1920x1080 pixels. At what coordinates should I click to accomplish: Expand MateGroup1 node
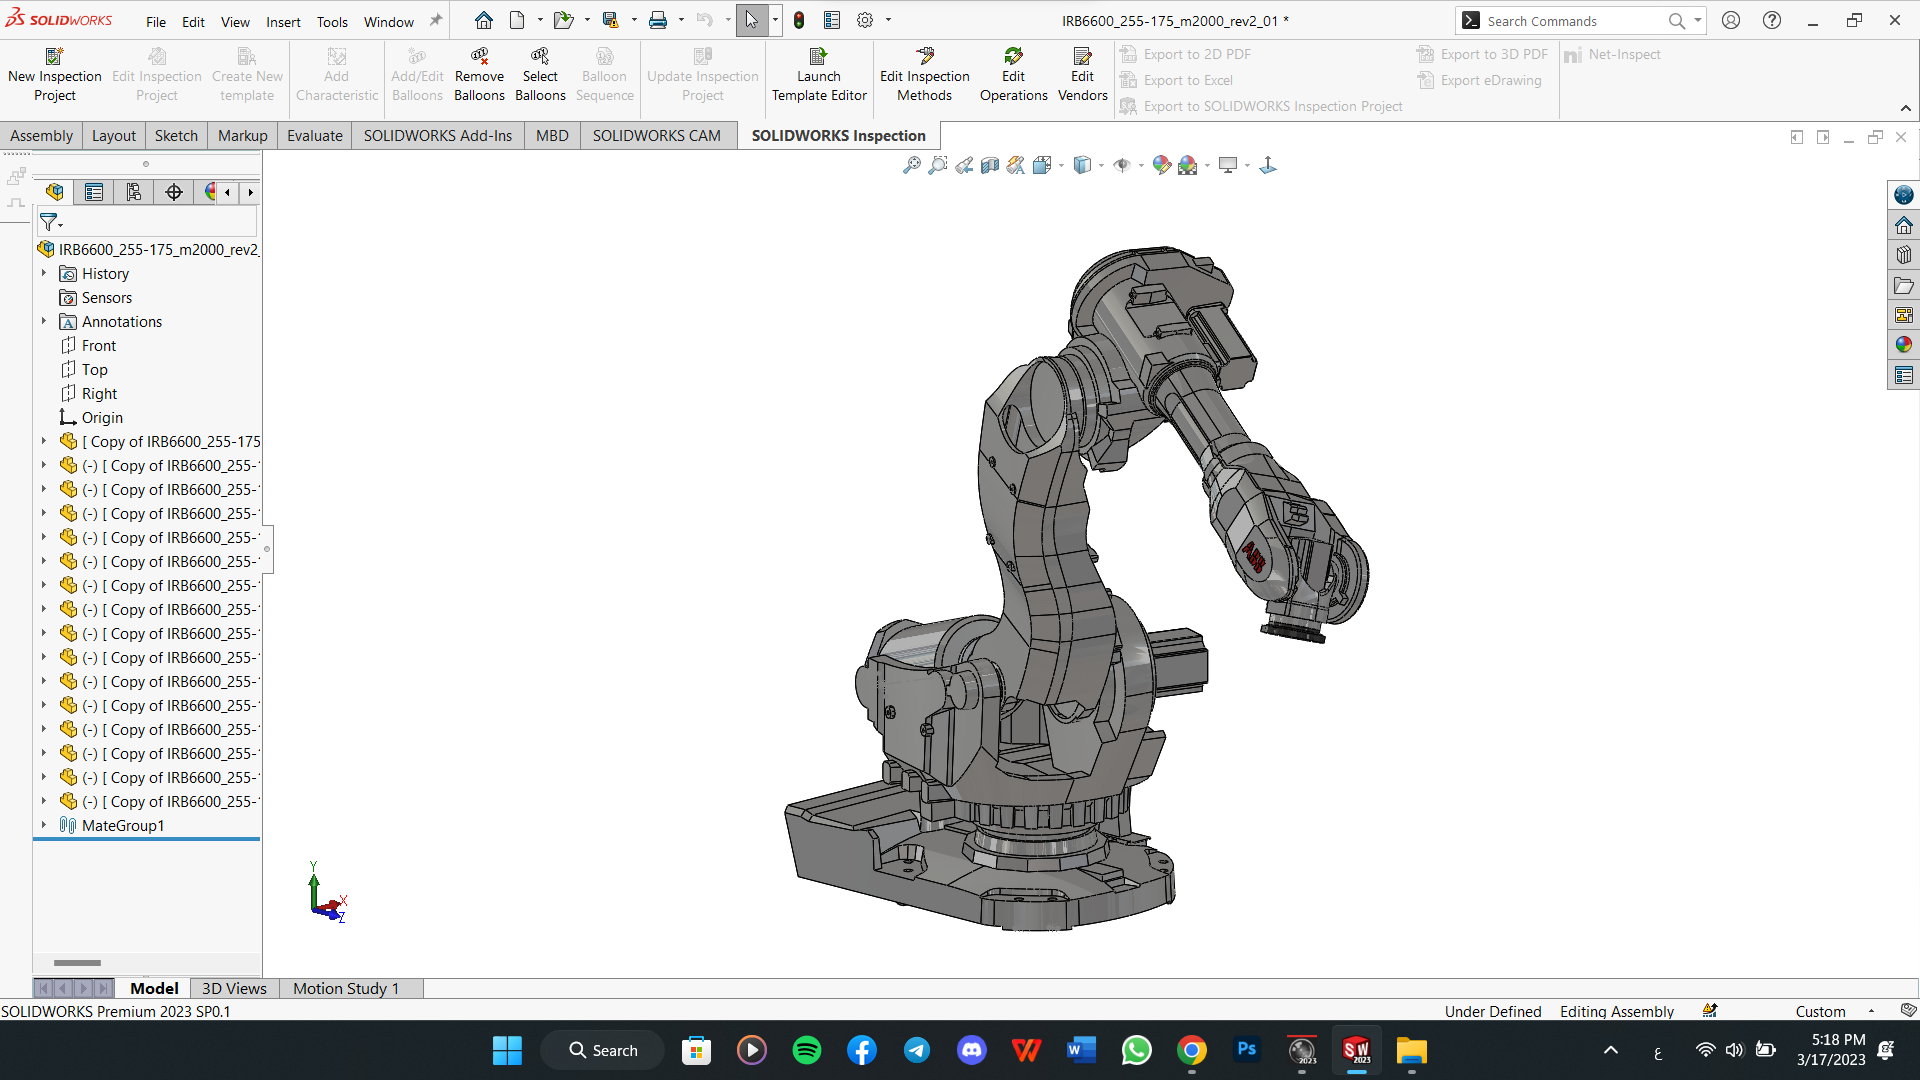pyautogui.click(x=44, y=825)
